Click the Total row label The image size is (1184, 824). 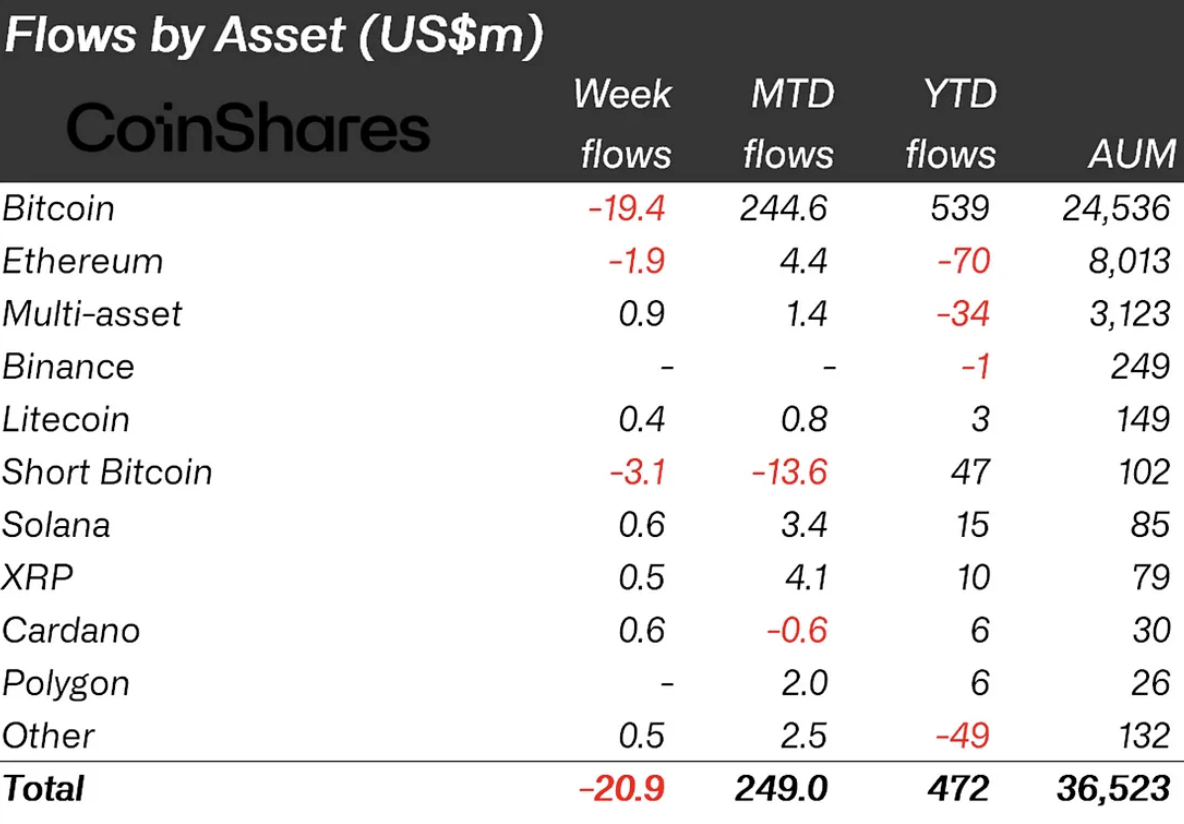coord(44,788)
